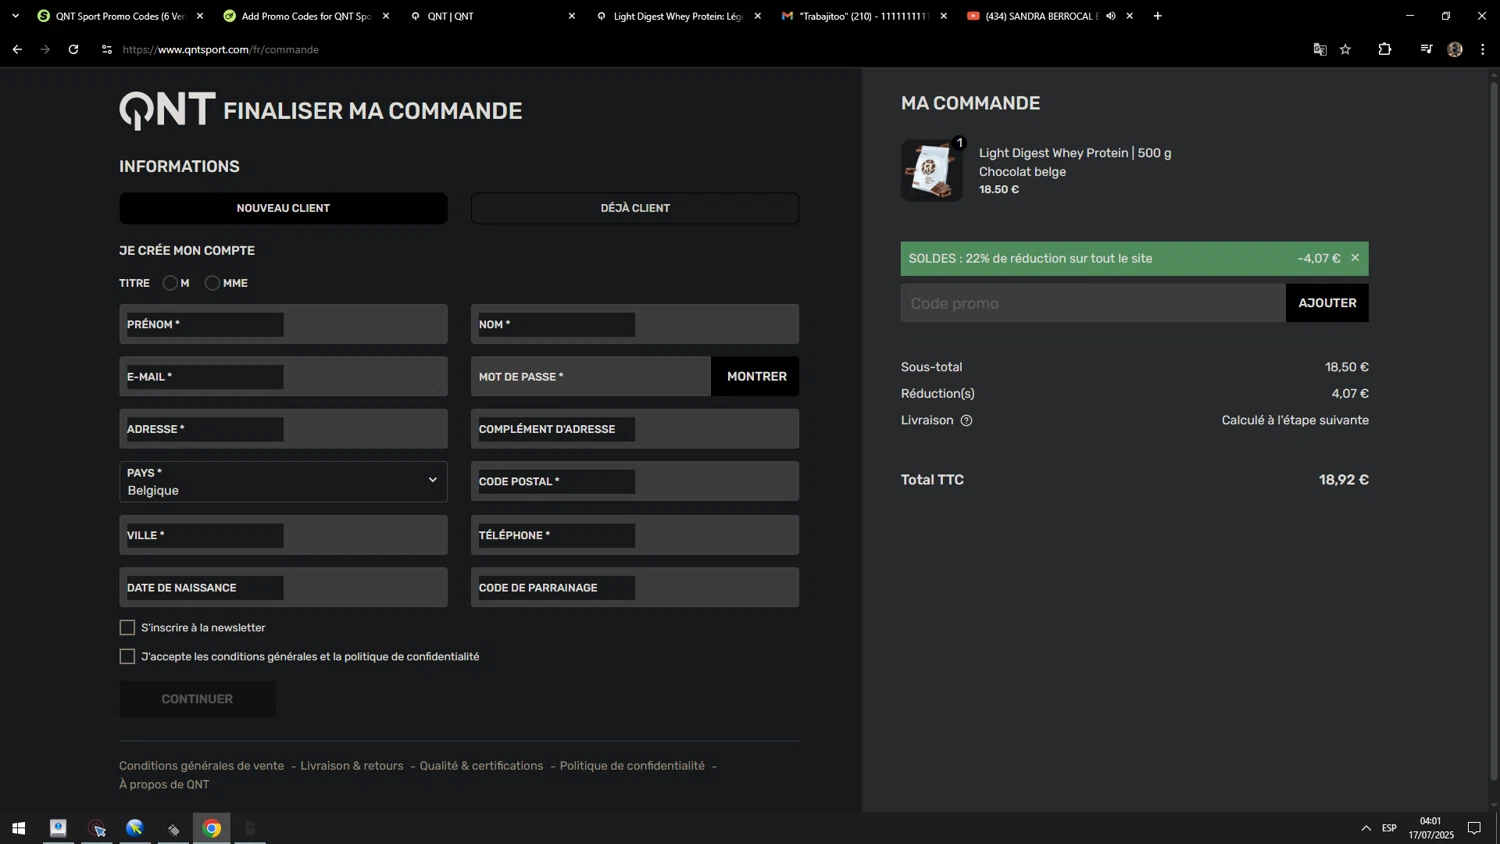Click the translate page icon
1500x844 pixels.
pos(1320,49)
